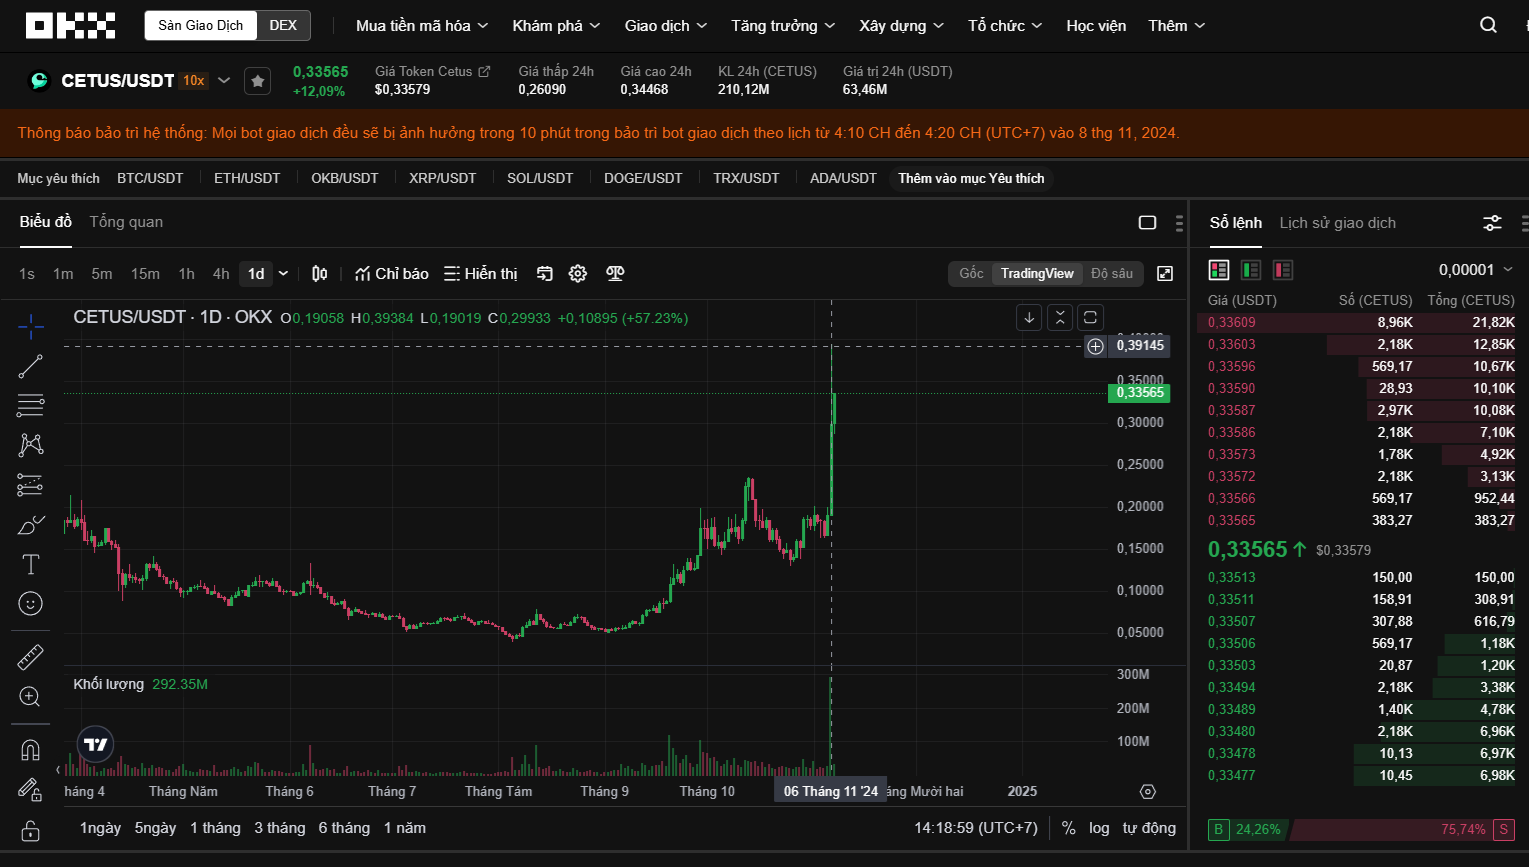Change order book precision 0,00001 dropdown
The width and height of the screenshot is (1529, 867).
pyautogui.click(x=1476, y=270)
